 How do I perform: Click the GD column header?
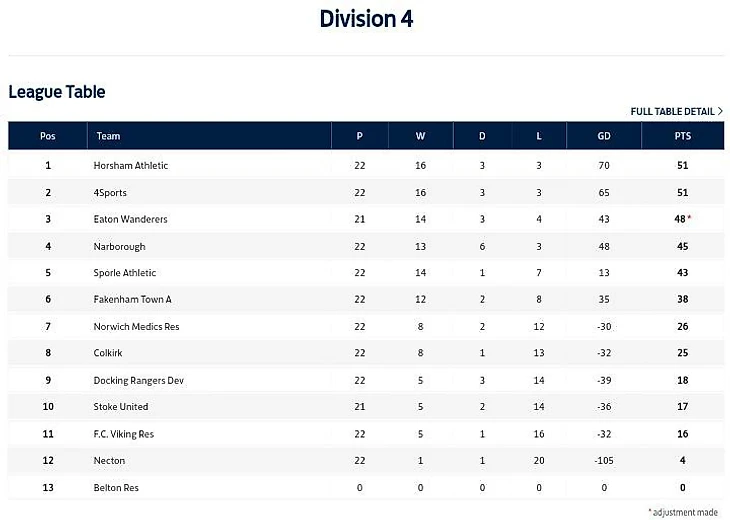tap(604, 136)
